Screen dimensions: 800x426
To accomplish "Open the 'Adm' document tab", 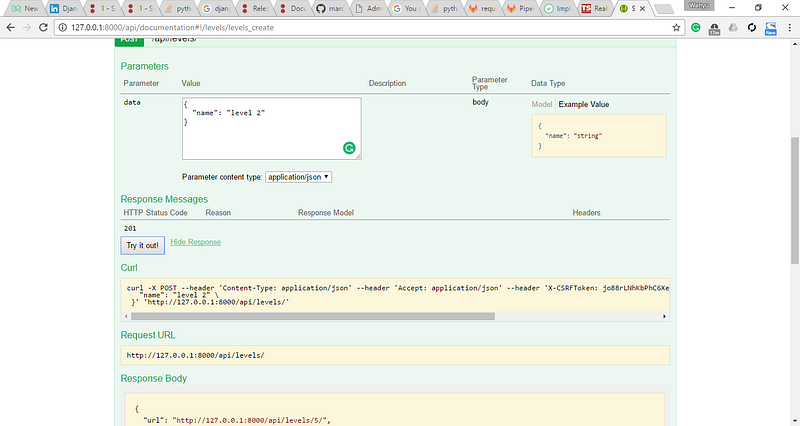I will point(368,9).
